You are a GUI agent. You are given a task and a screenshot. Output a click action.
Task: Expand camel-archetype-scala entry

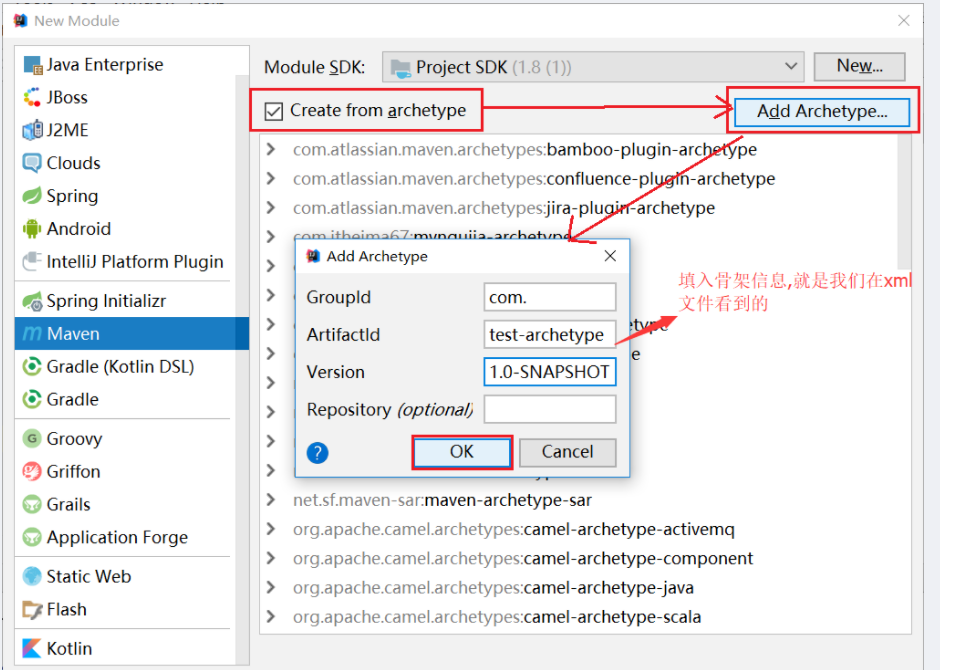[x=271, y=617]
